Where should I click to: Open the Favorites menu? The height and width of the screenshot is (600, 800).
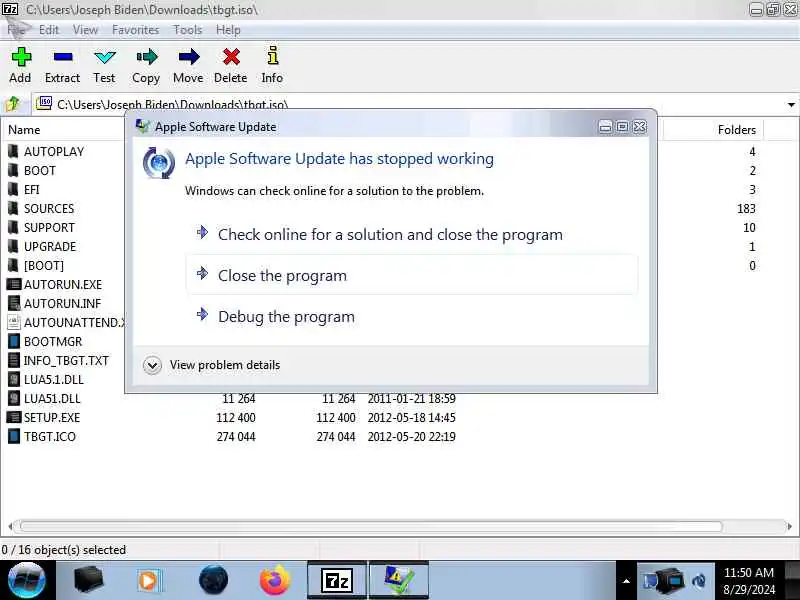click(x=135, y=30)
